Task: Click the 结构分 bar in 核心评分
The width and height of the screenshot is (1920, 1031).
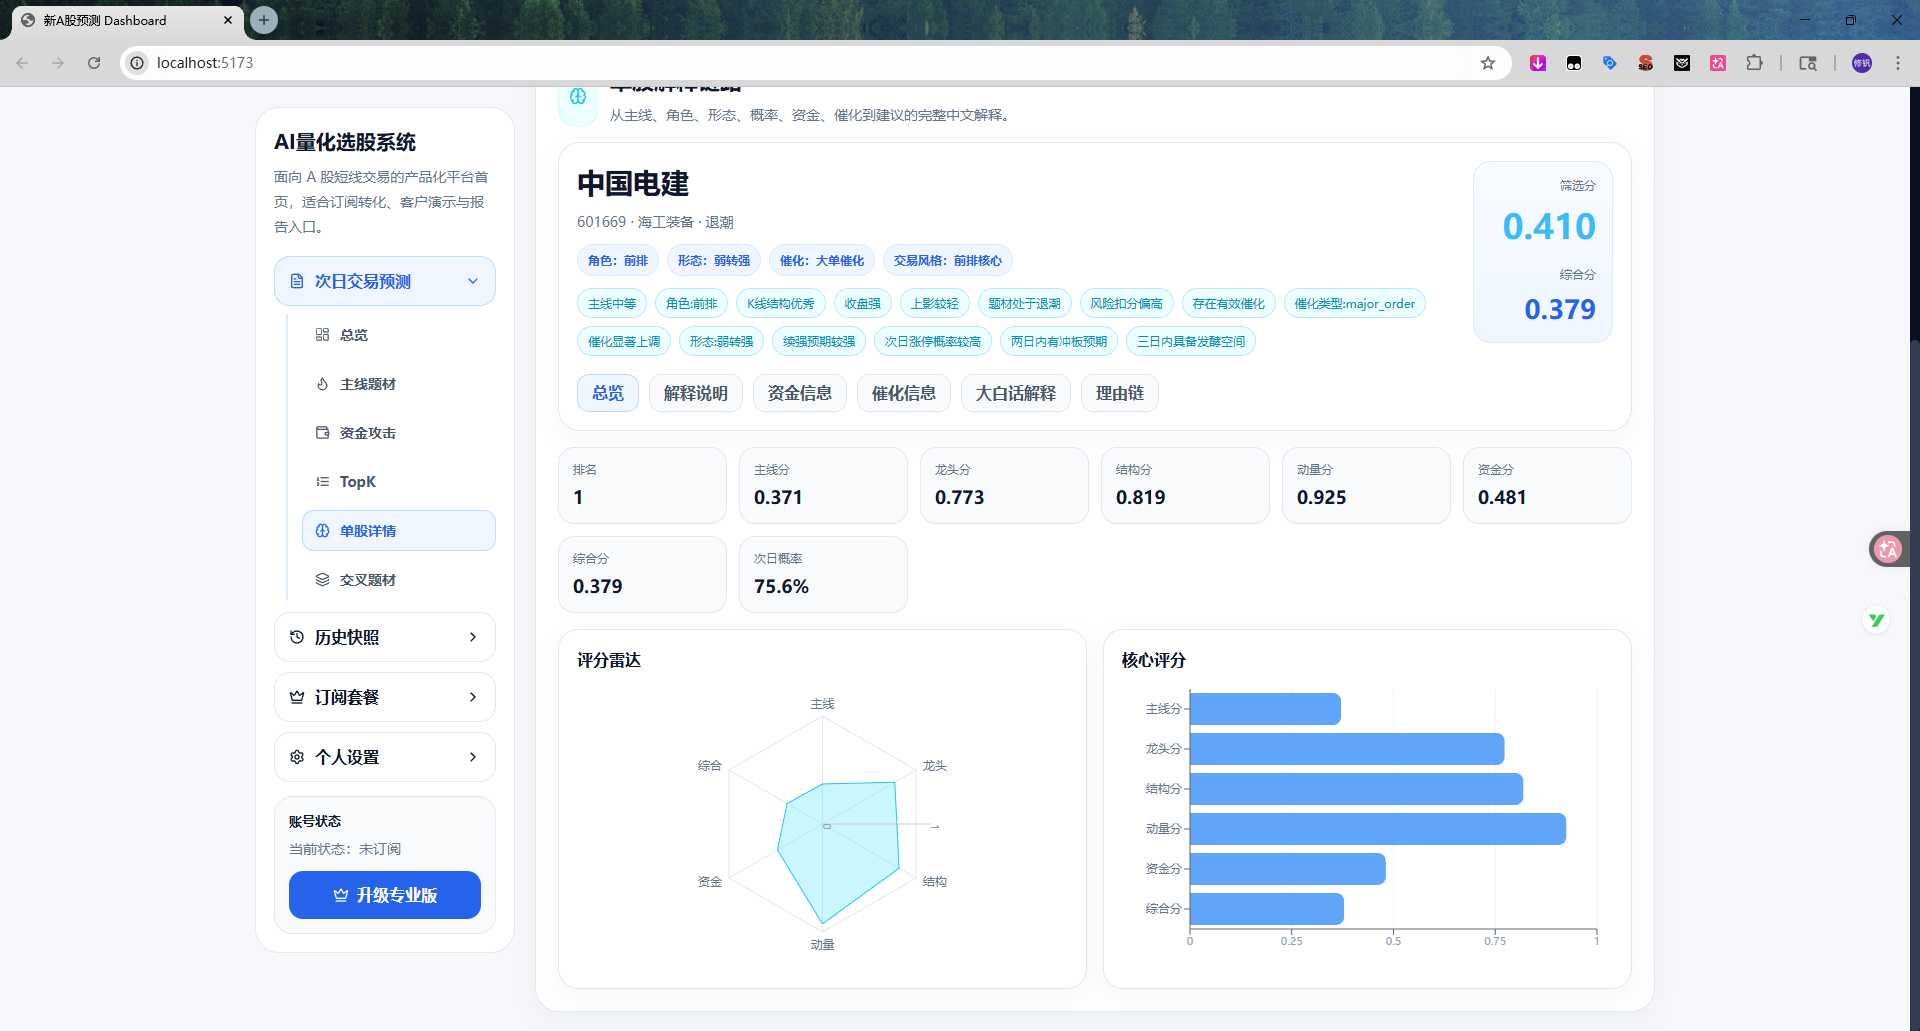Action: [1356, 789]
